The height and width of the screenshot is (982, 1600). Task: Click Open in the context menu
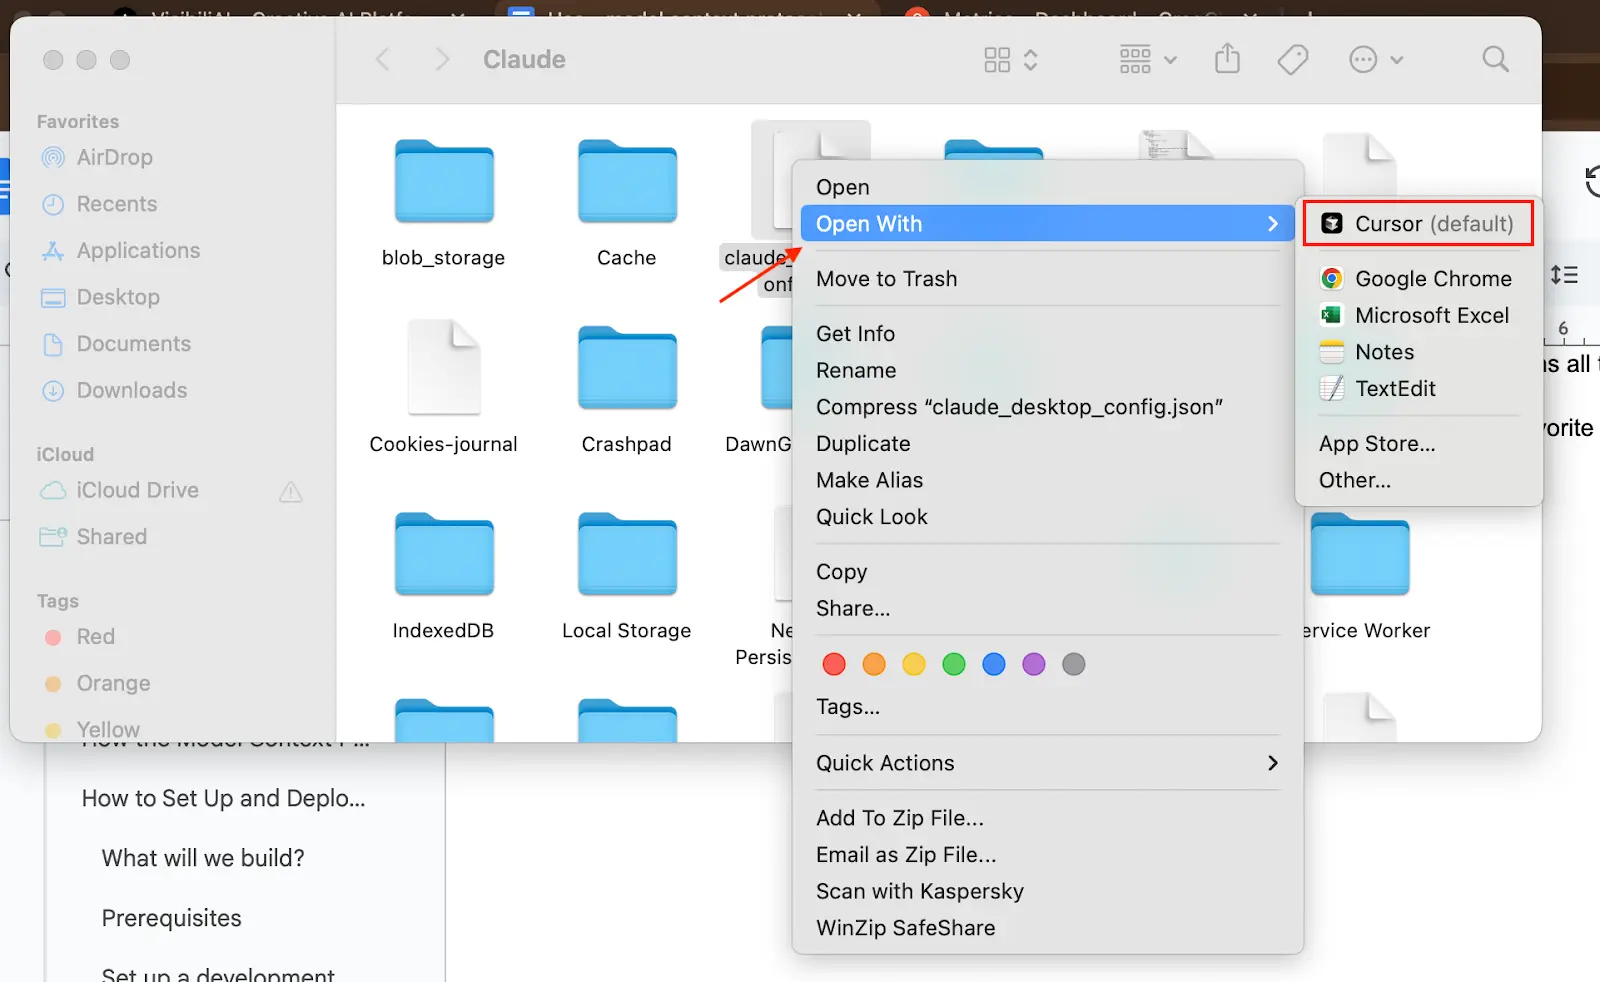pyautogui.click(x=1047, y=187)
